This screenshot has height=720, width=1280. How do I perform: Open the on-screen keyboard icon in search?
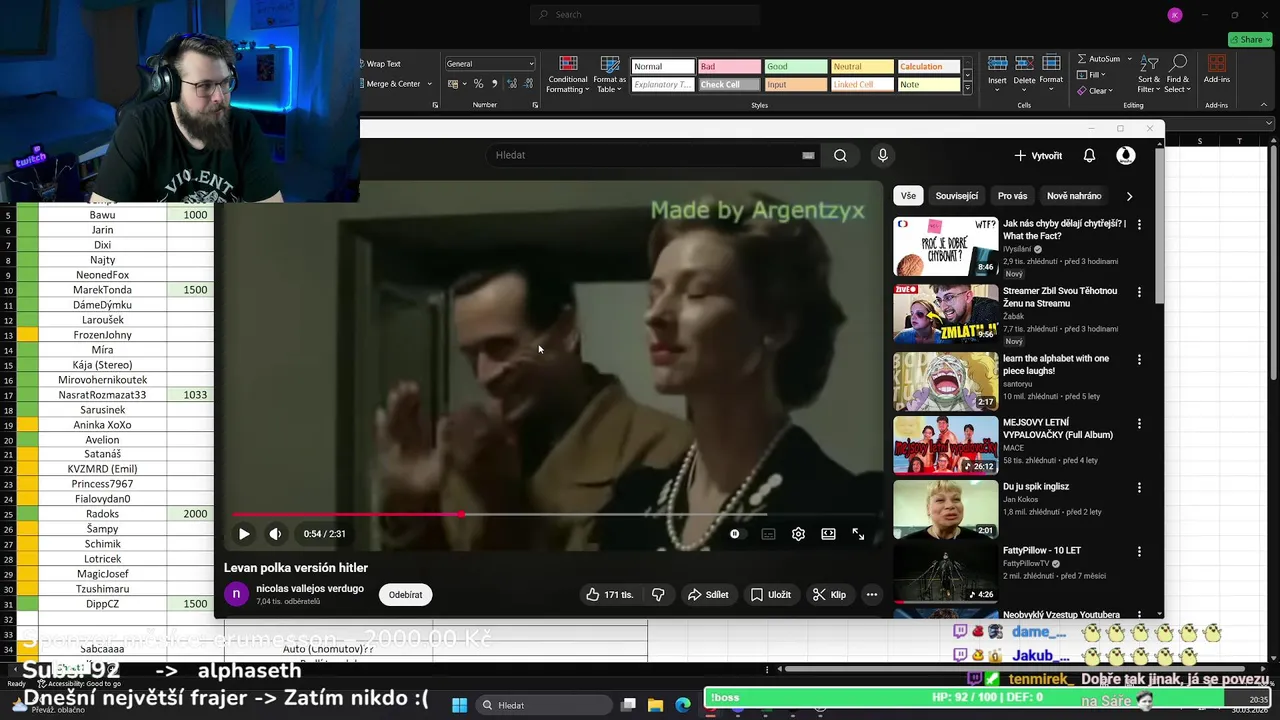[x=808, y=155]
